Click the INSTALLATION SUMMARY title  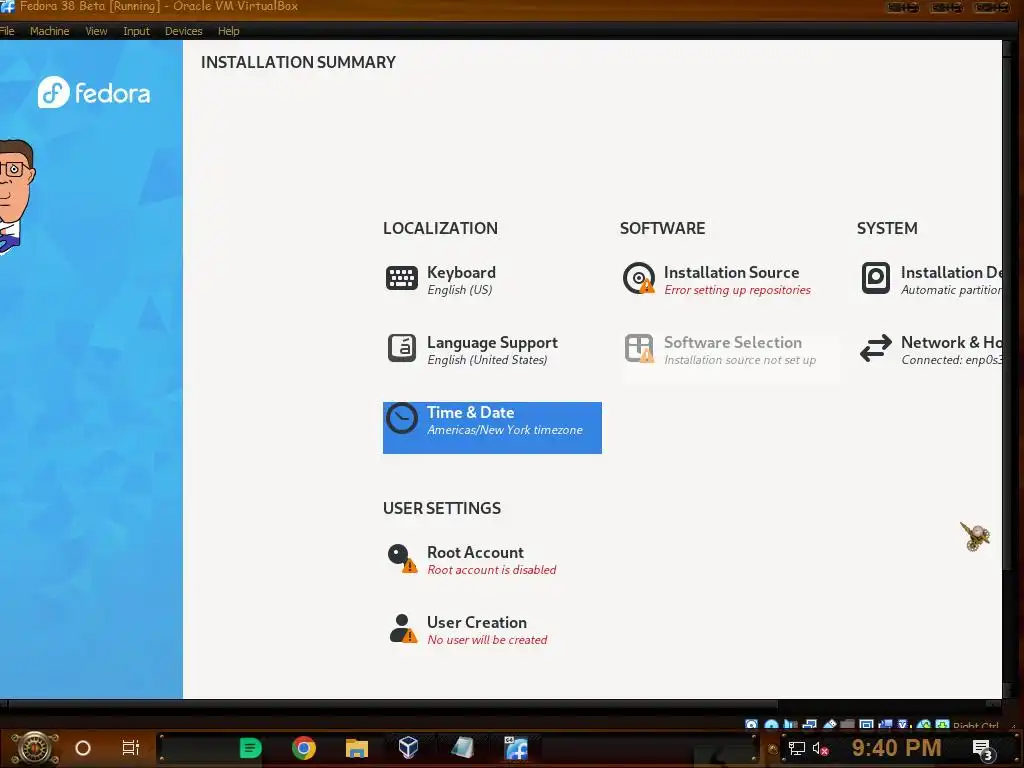click(x=298, y=62)
